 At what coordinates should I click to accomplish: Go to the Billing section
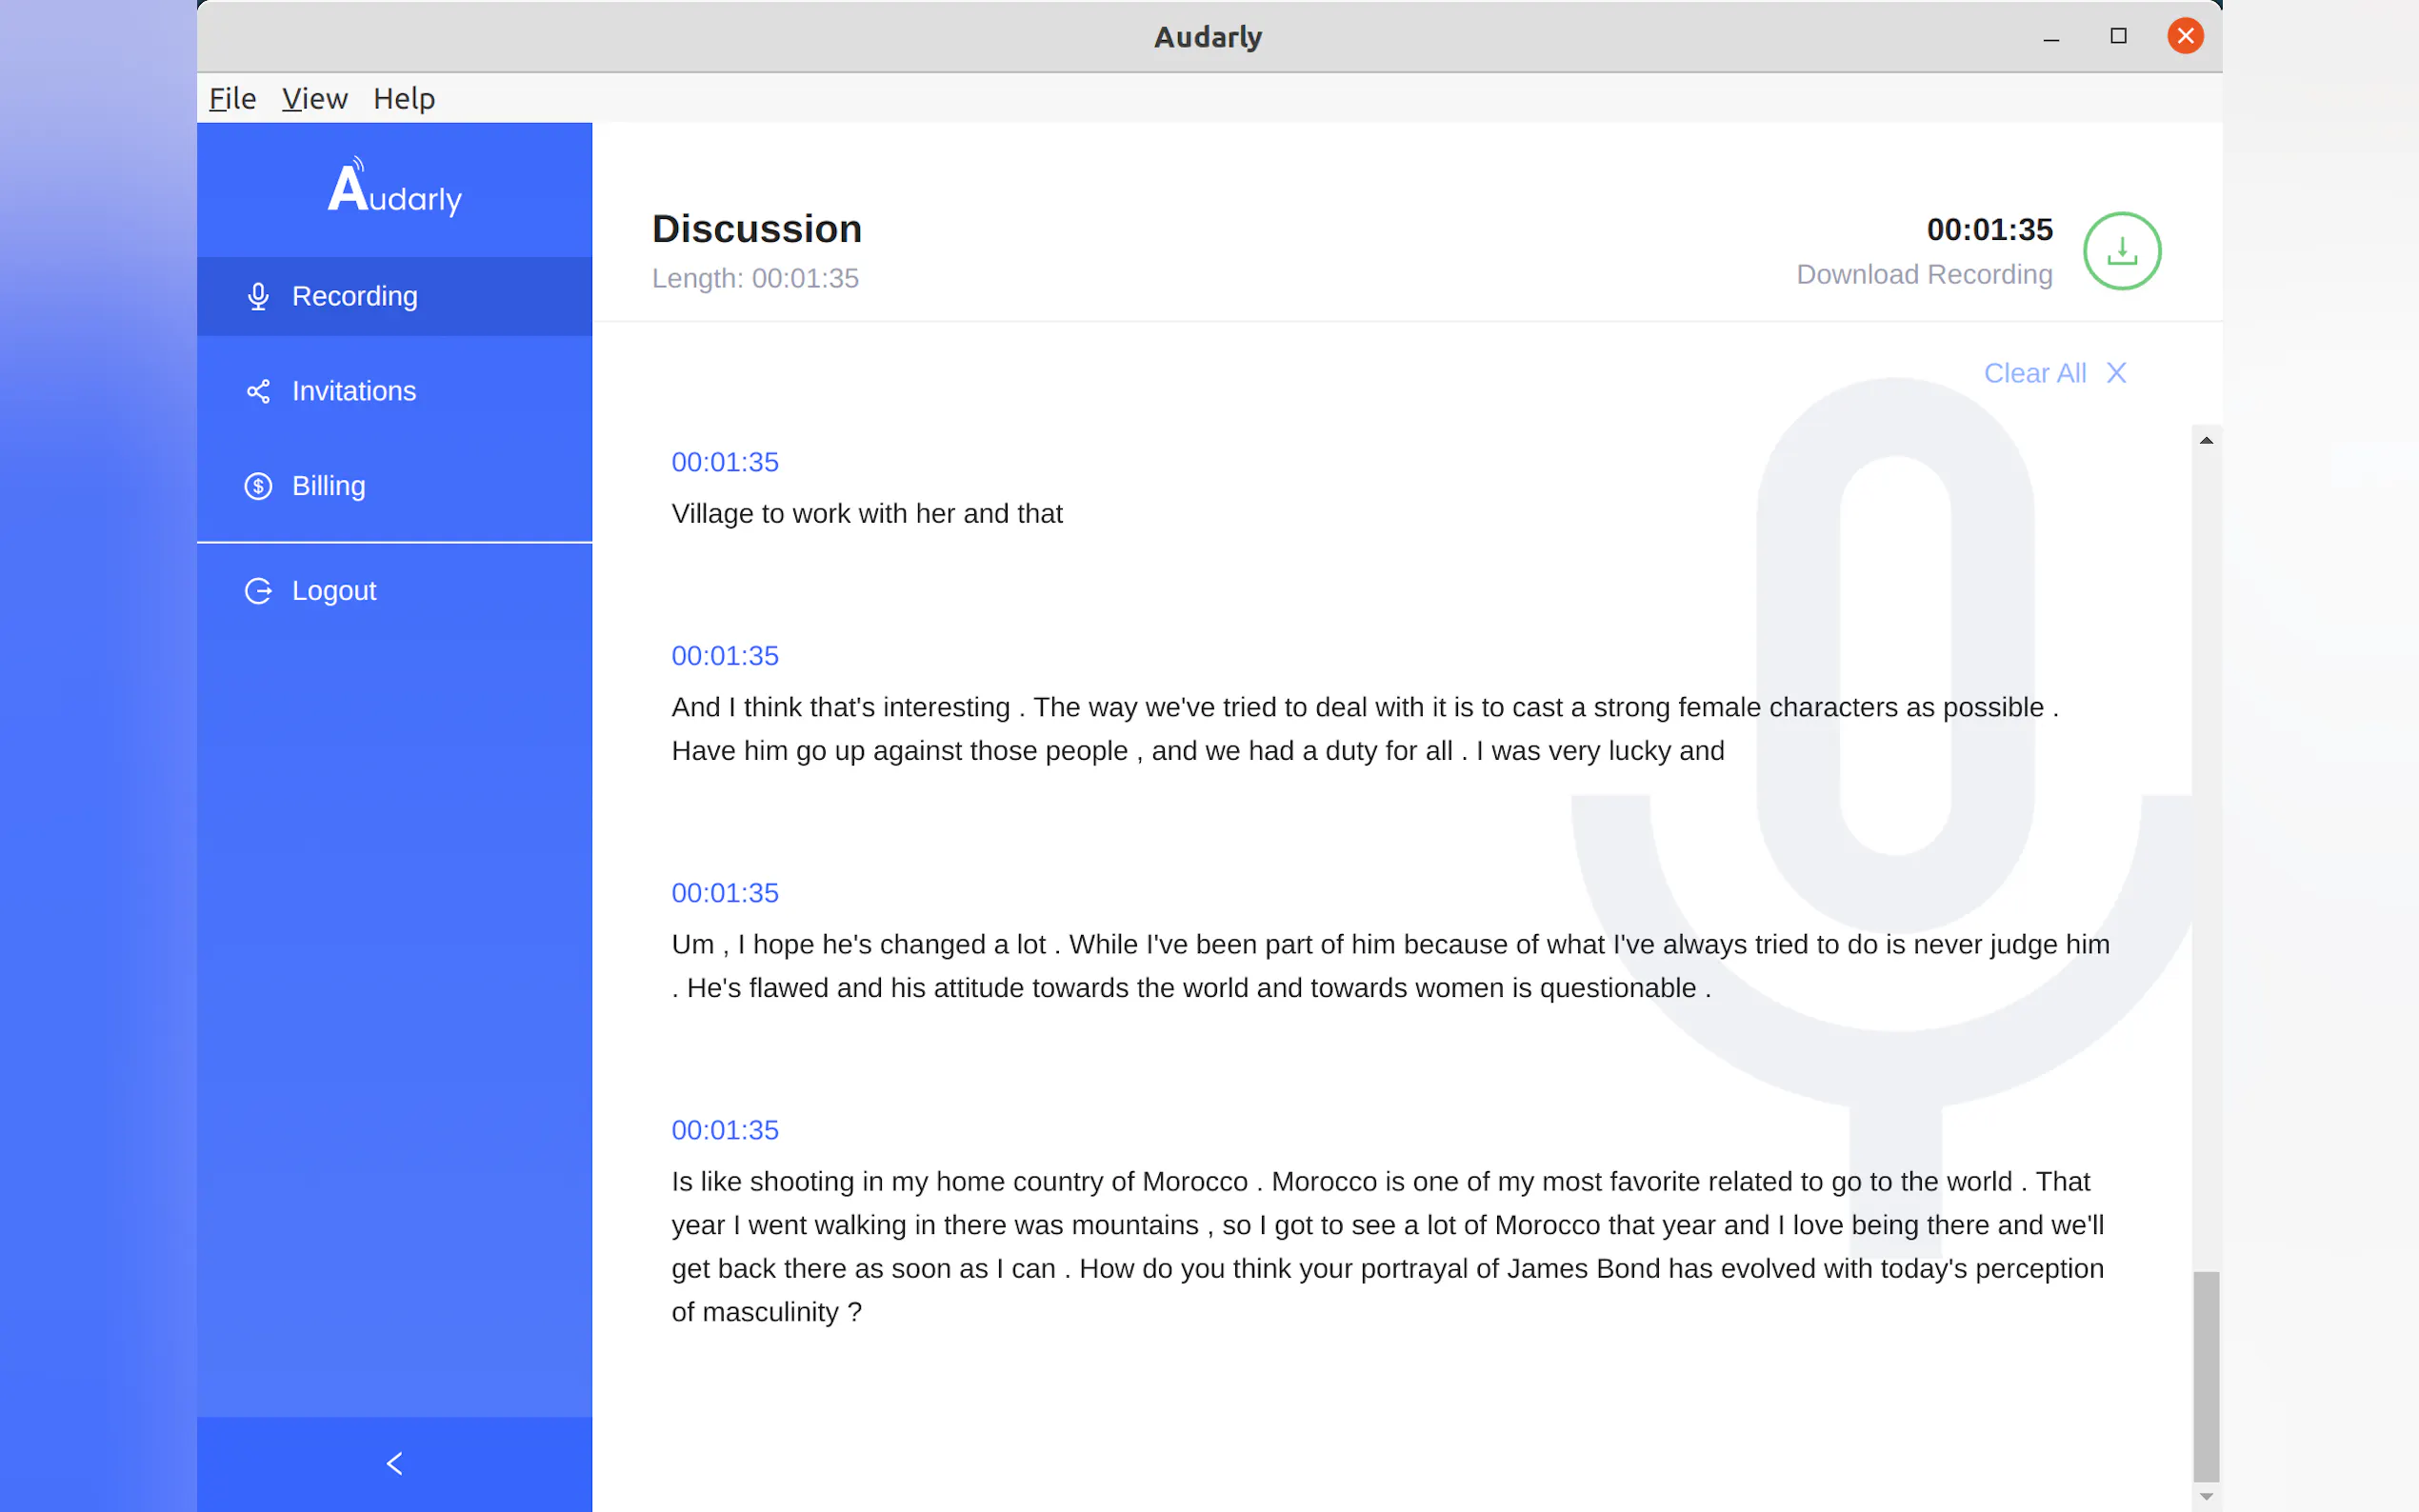(x=328, y=486)
